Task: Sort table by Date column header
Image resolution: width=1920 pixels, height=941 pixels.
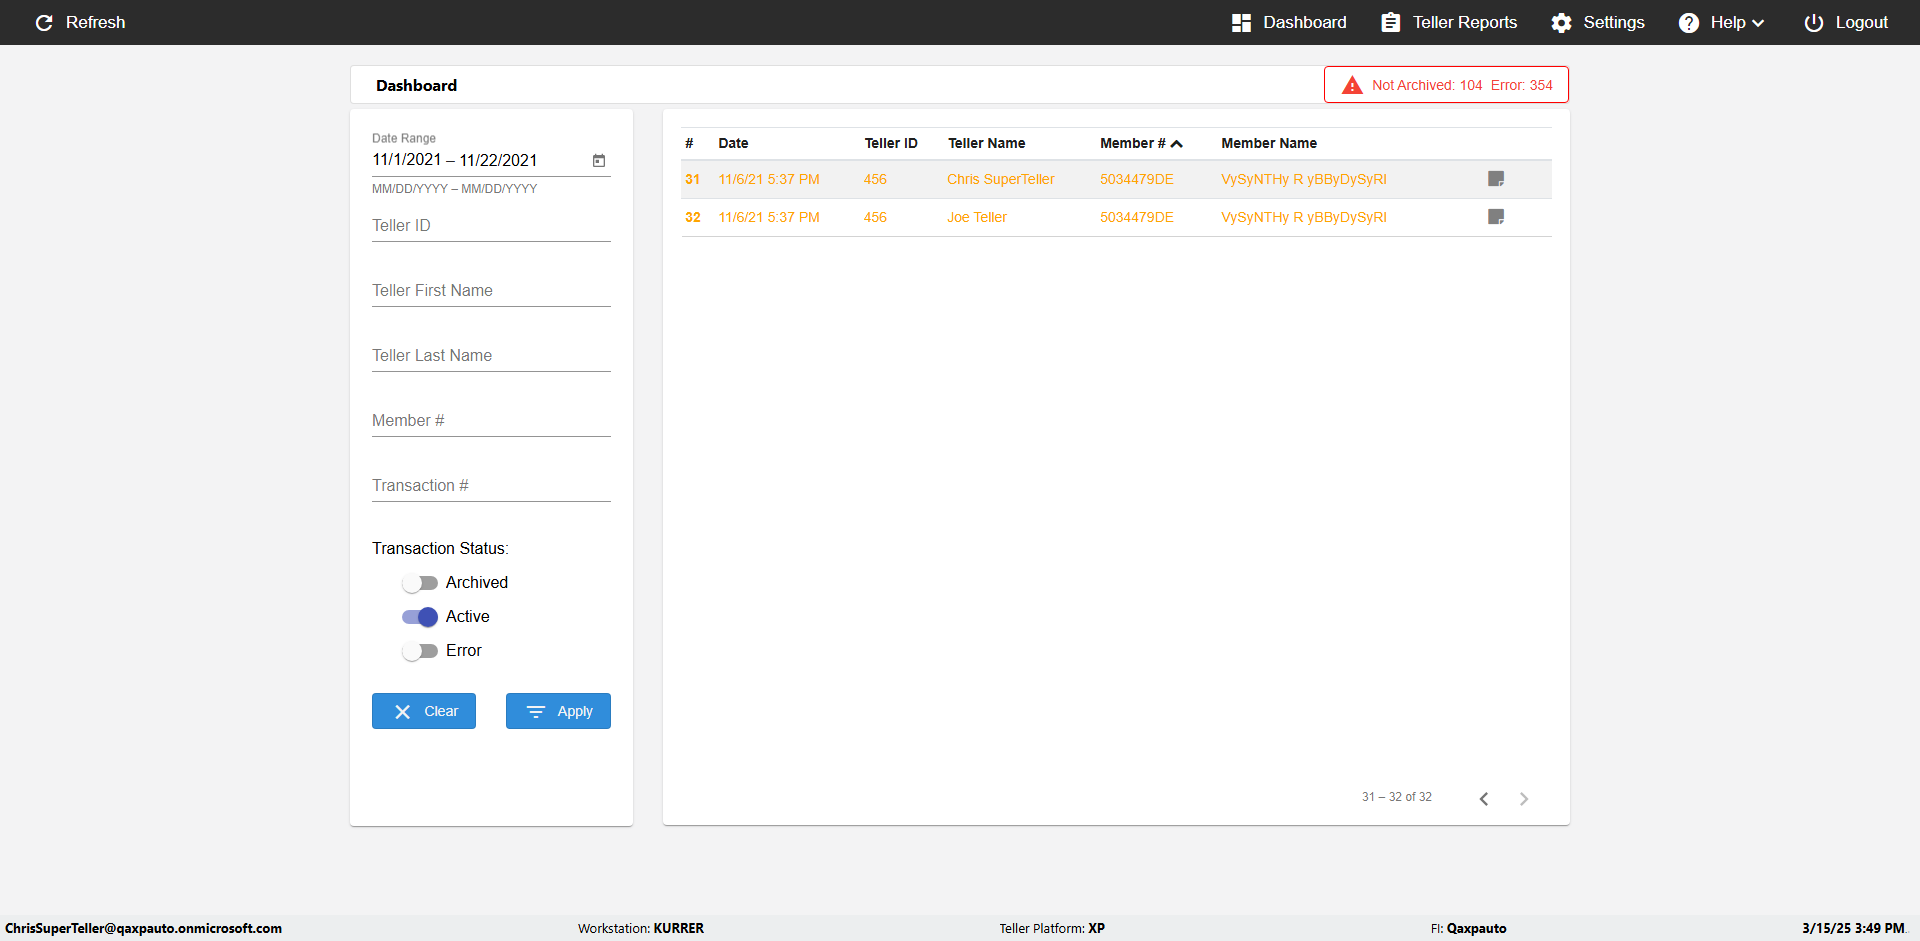Action: pos(733,143)
